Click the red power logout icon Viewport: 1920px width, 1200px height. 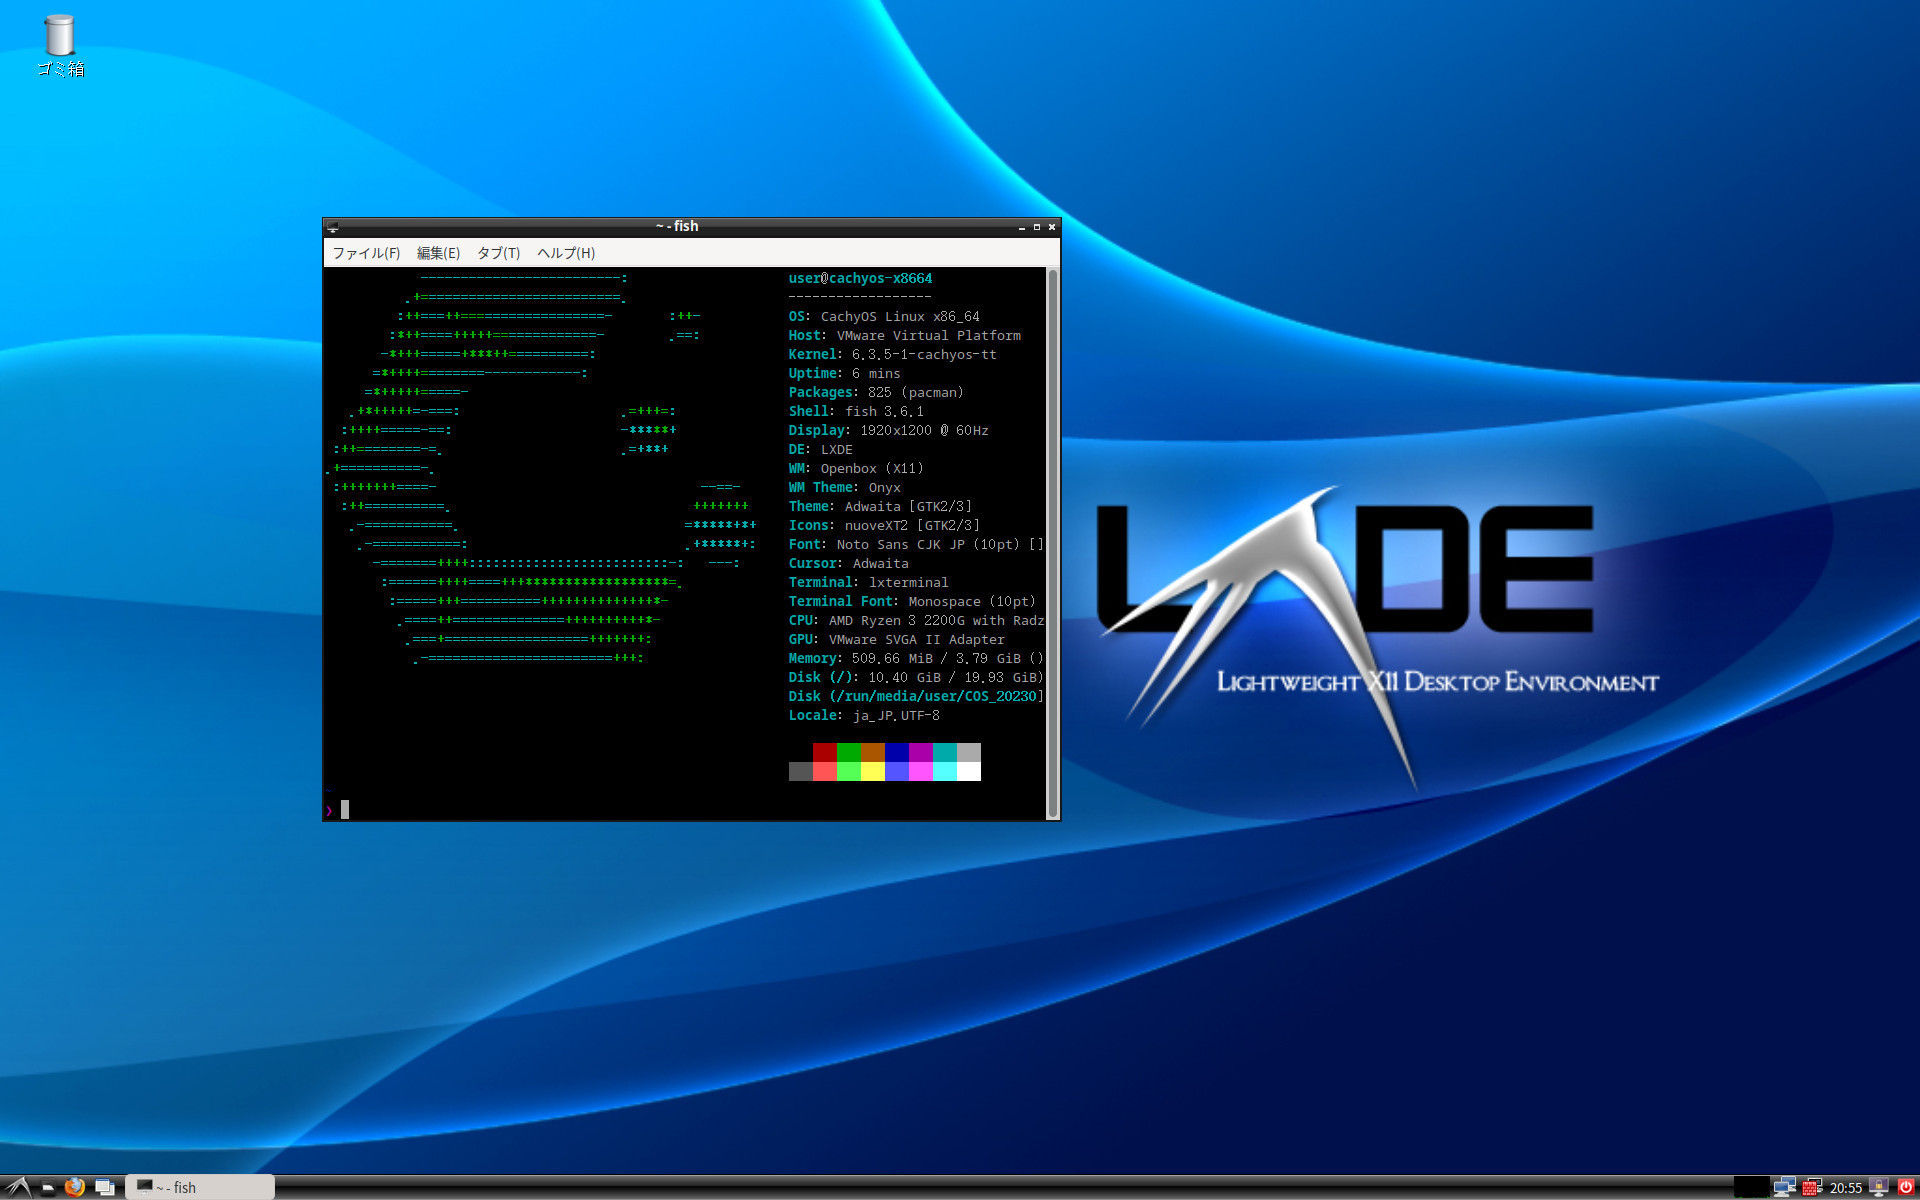(x=1906, y=1187)
